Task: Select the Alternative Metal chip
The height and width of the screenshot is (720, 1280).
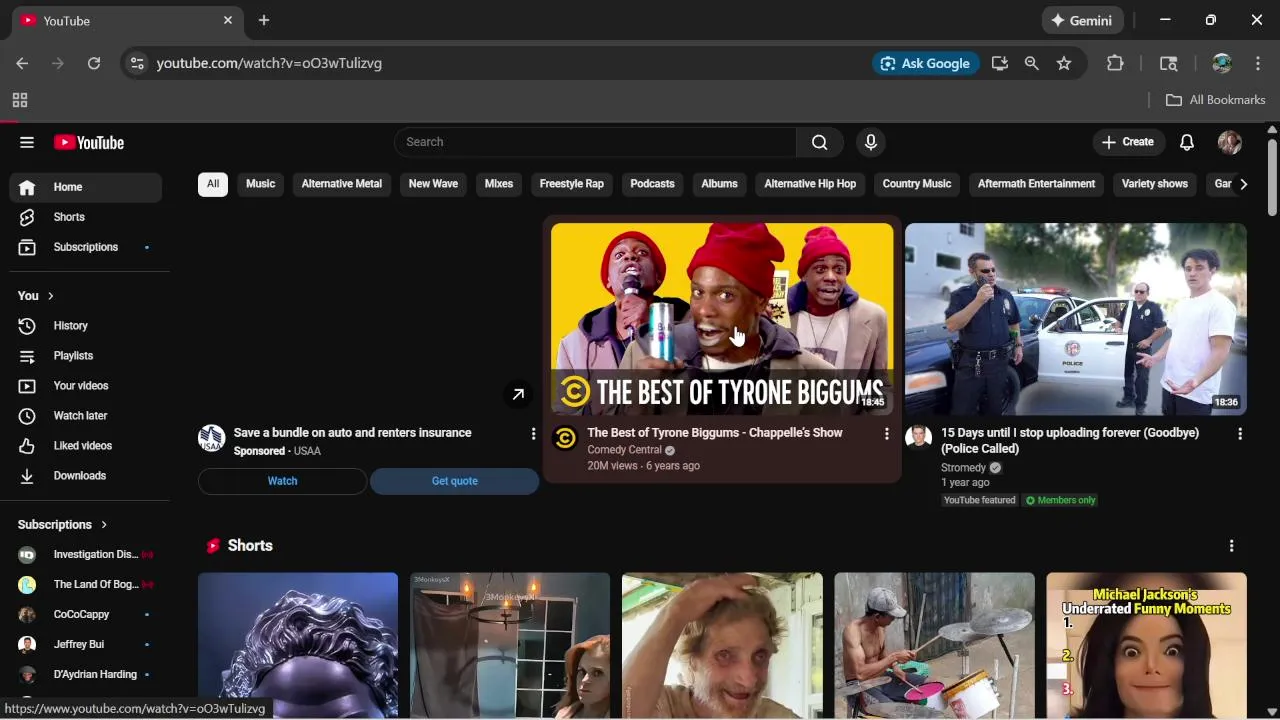Action: point(342,184)
